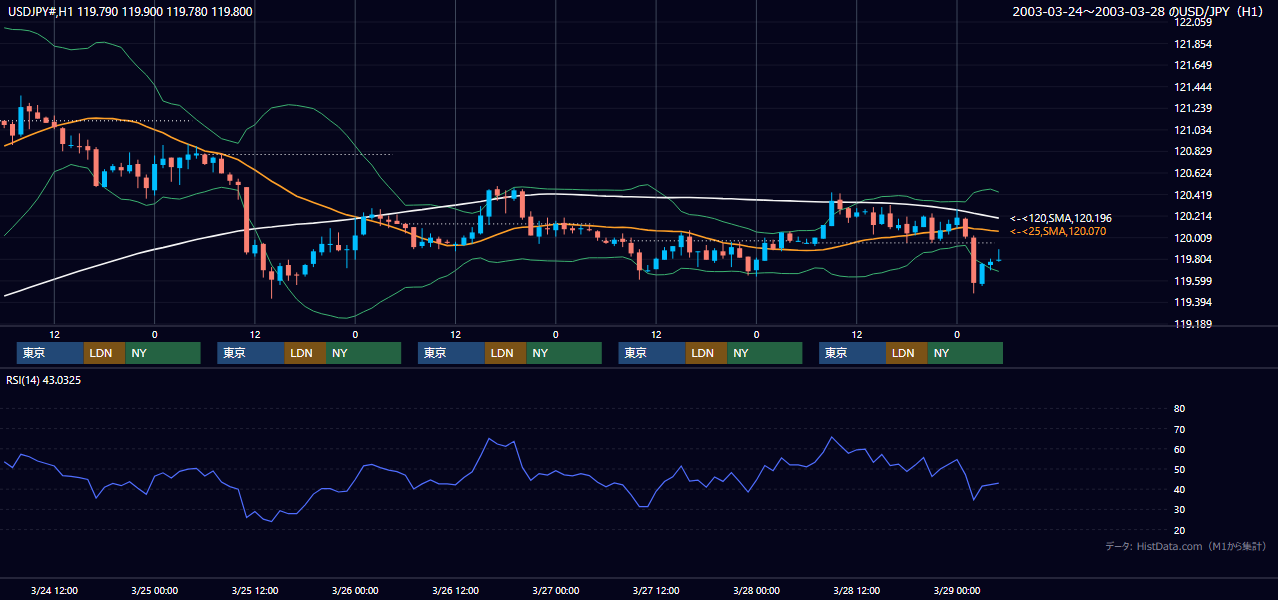The width and height of the screenshot is (1278, 600).
Task: Click the 121.649 price axis label
Action: point(1192,65)
